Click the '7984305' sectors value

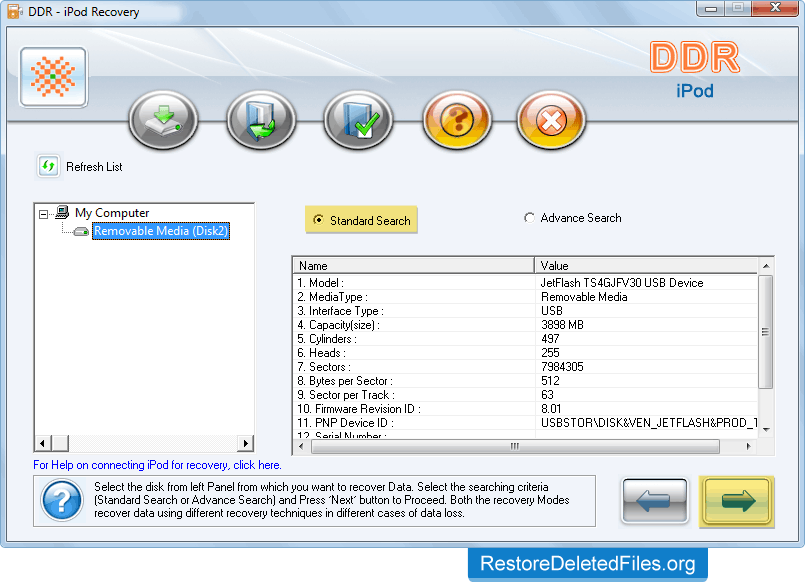(562, 367)
